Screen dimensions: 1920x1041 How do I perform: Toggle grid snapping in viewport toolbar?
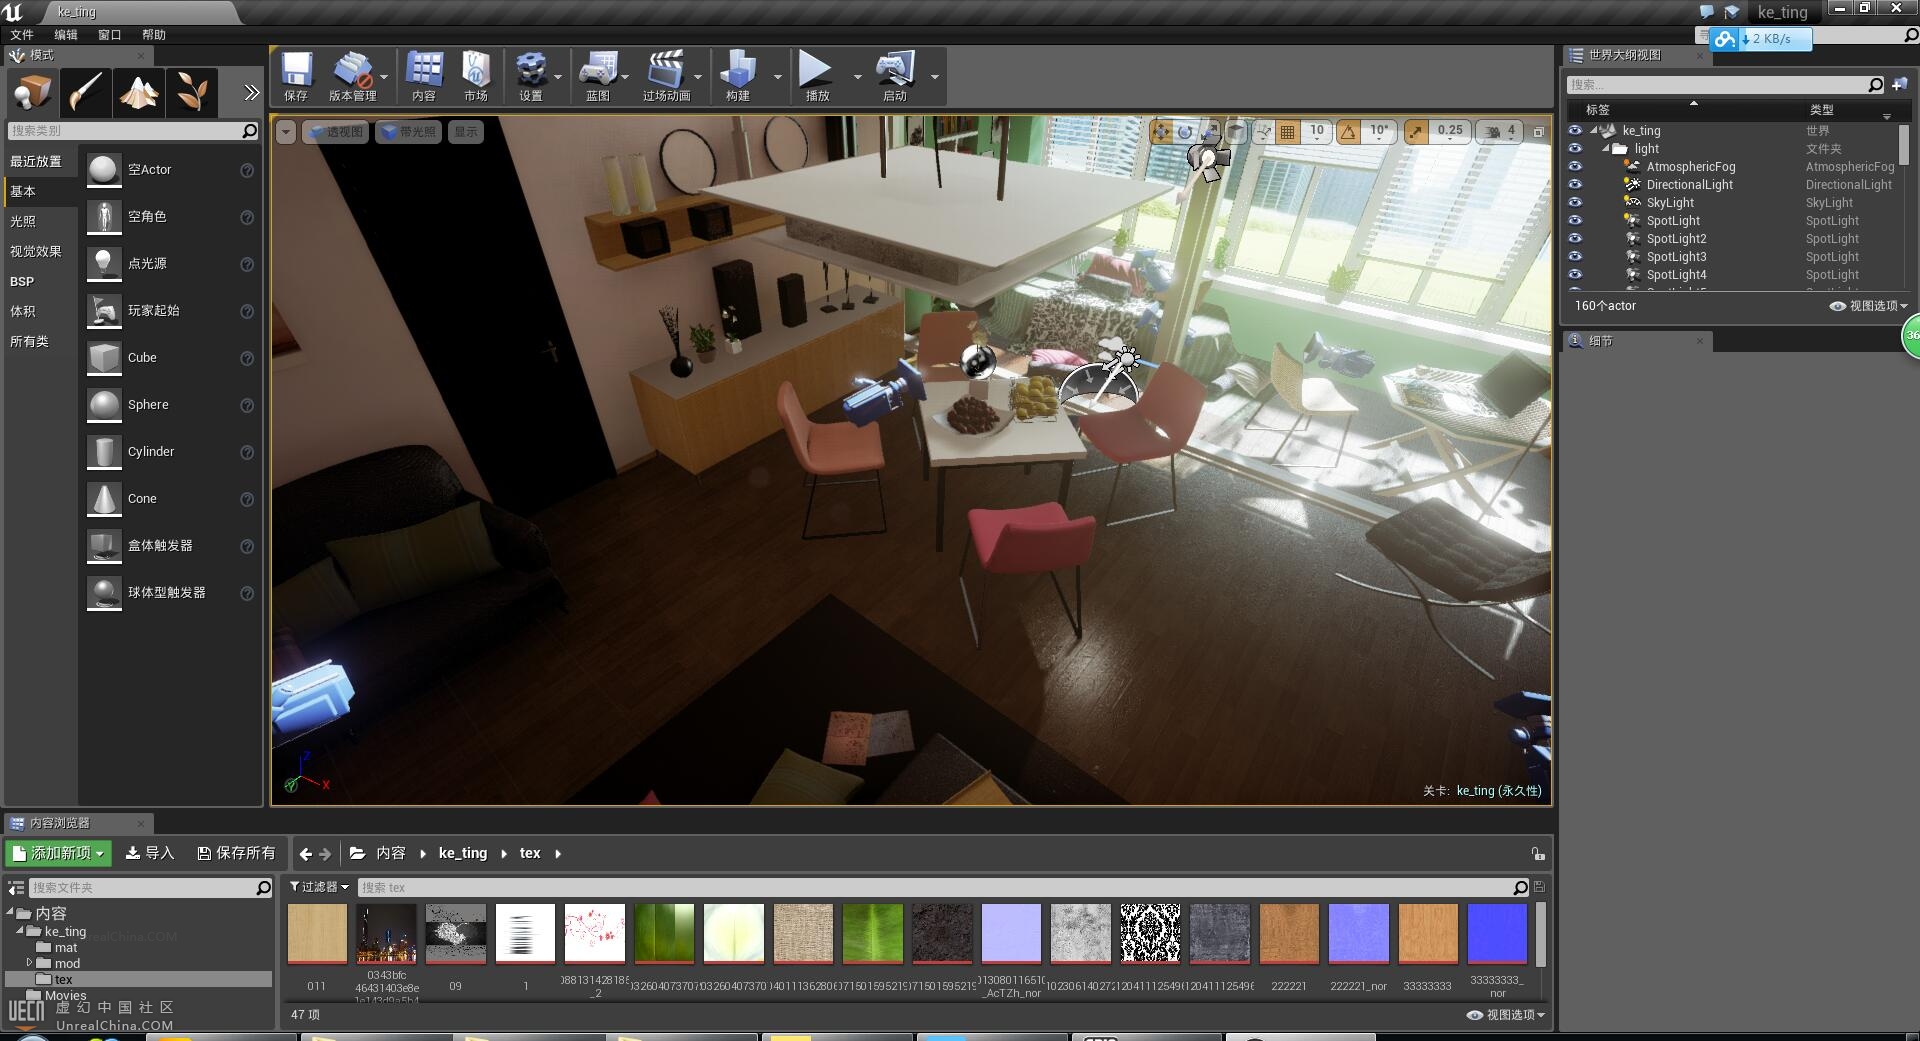pyautogui.click(x=1288, y=131)
